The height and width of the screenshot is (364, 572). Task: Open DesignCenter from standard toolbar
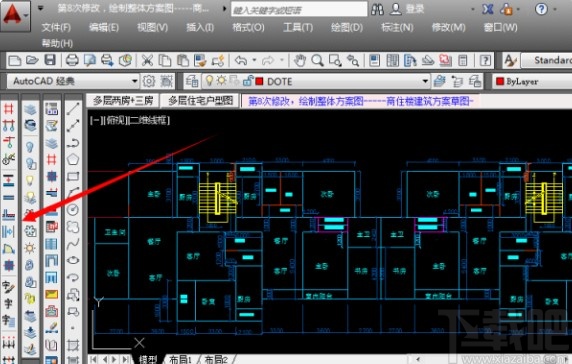click(x=393, y=60)
